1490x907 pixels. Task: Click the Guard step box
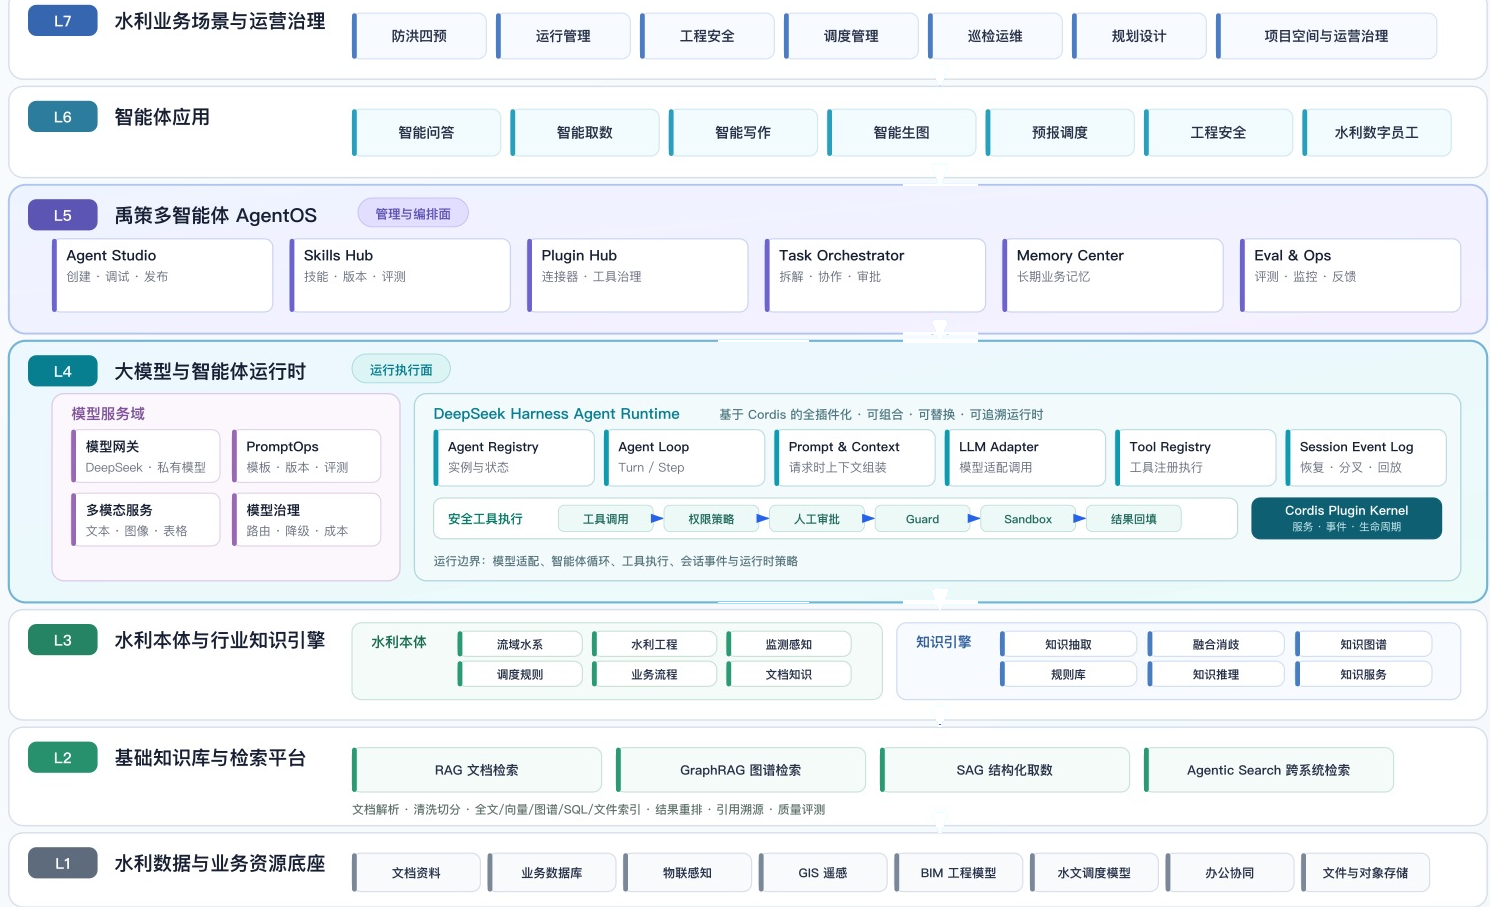tap(922, 519)
